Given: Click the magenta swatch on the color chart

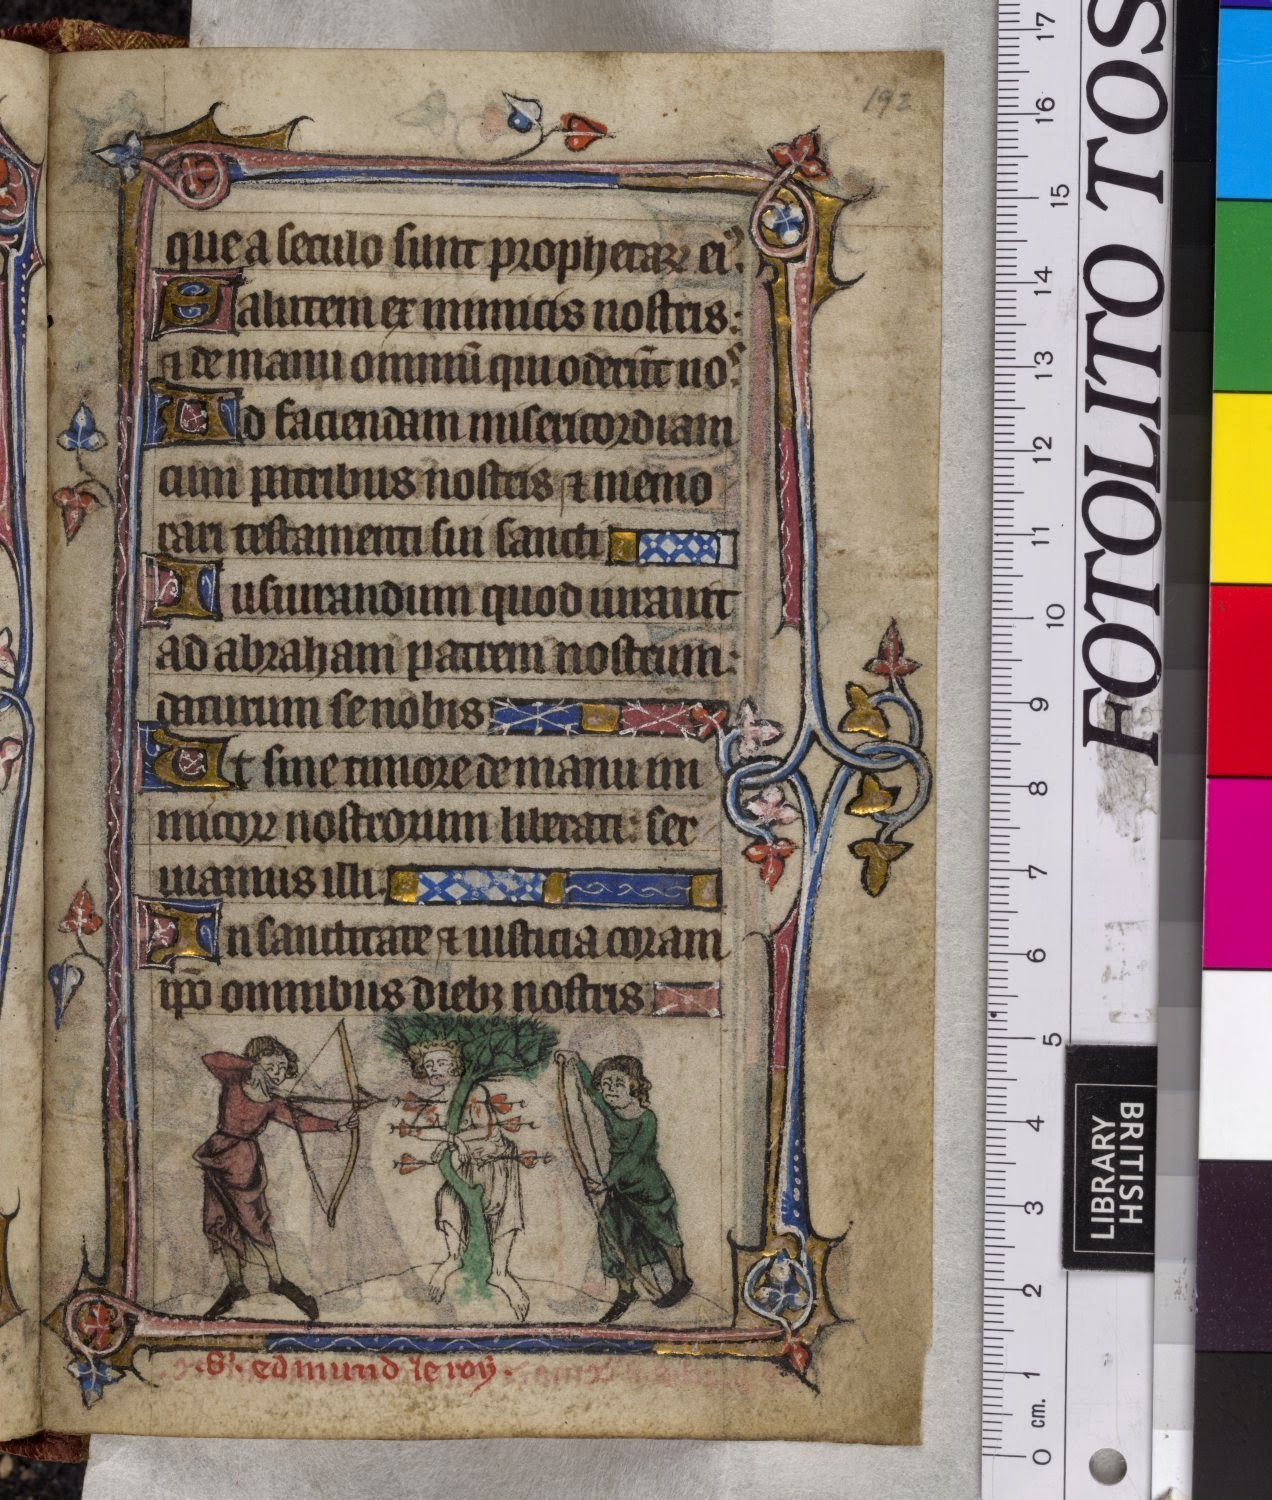Looking at the screenshot, I should [x=1240, y=872].
